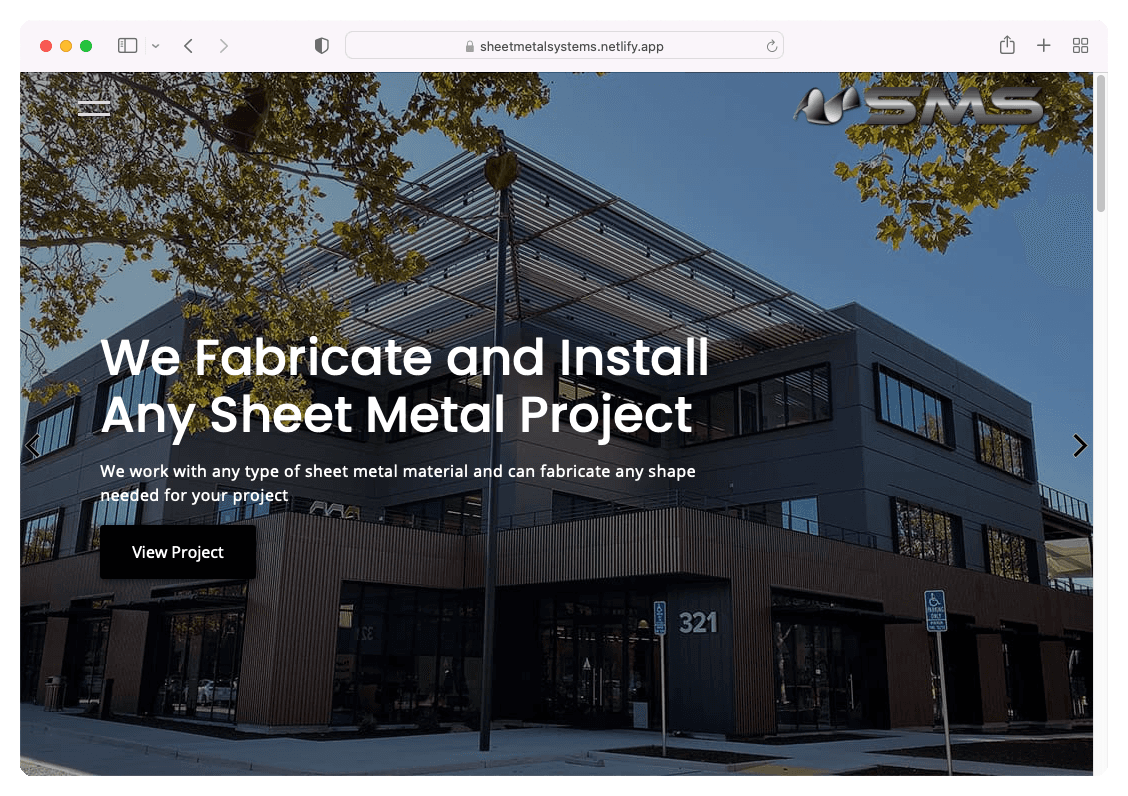This screenshot has width=1128, height=796.
Task: Reload the current page
Action: pyautogui.click(x=771, y=46)
